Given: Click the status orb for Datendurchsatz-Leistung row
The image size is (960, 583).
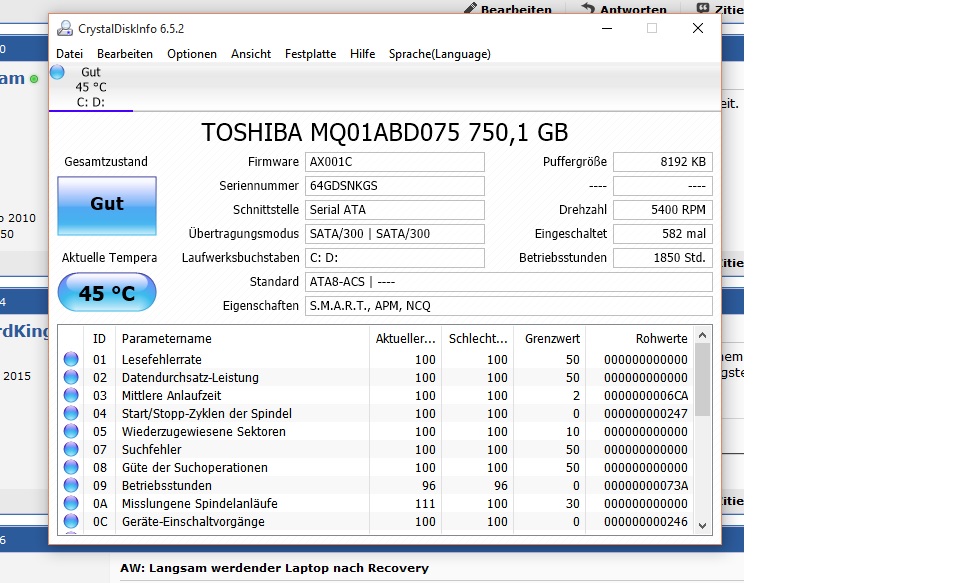Looking at the screenshot, I should tap(71, 377).
